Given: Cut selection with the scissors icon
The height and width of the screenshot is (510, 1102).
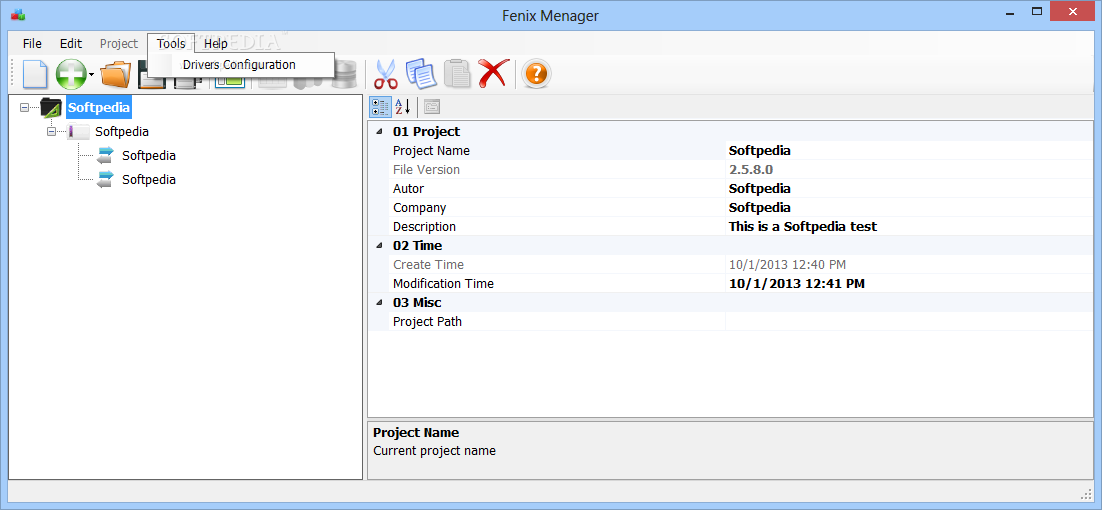Looking at the screenshot, I should pos(386,73).
